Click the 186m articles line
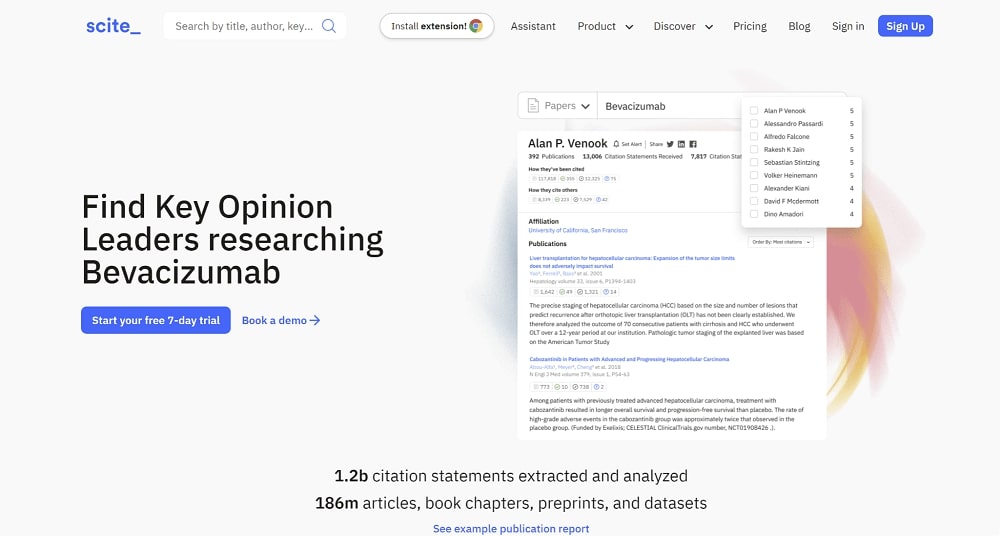Viewport: 1000px width, 536px height. click(511, 503)
